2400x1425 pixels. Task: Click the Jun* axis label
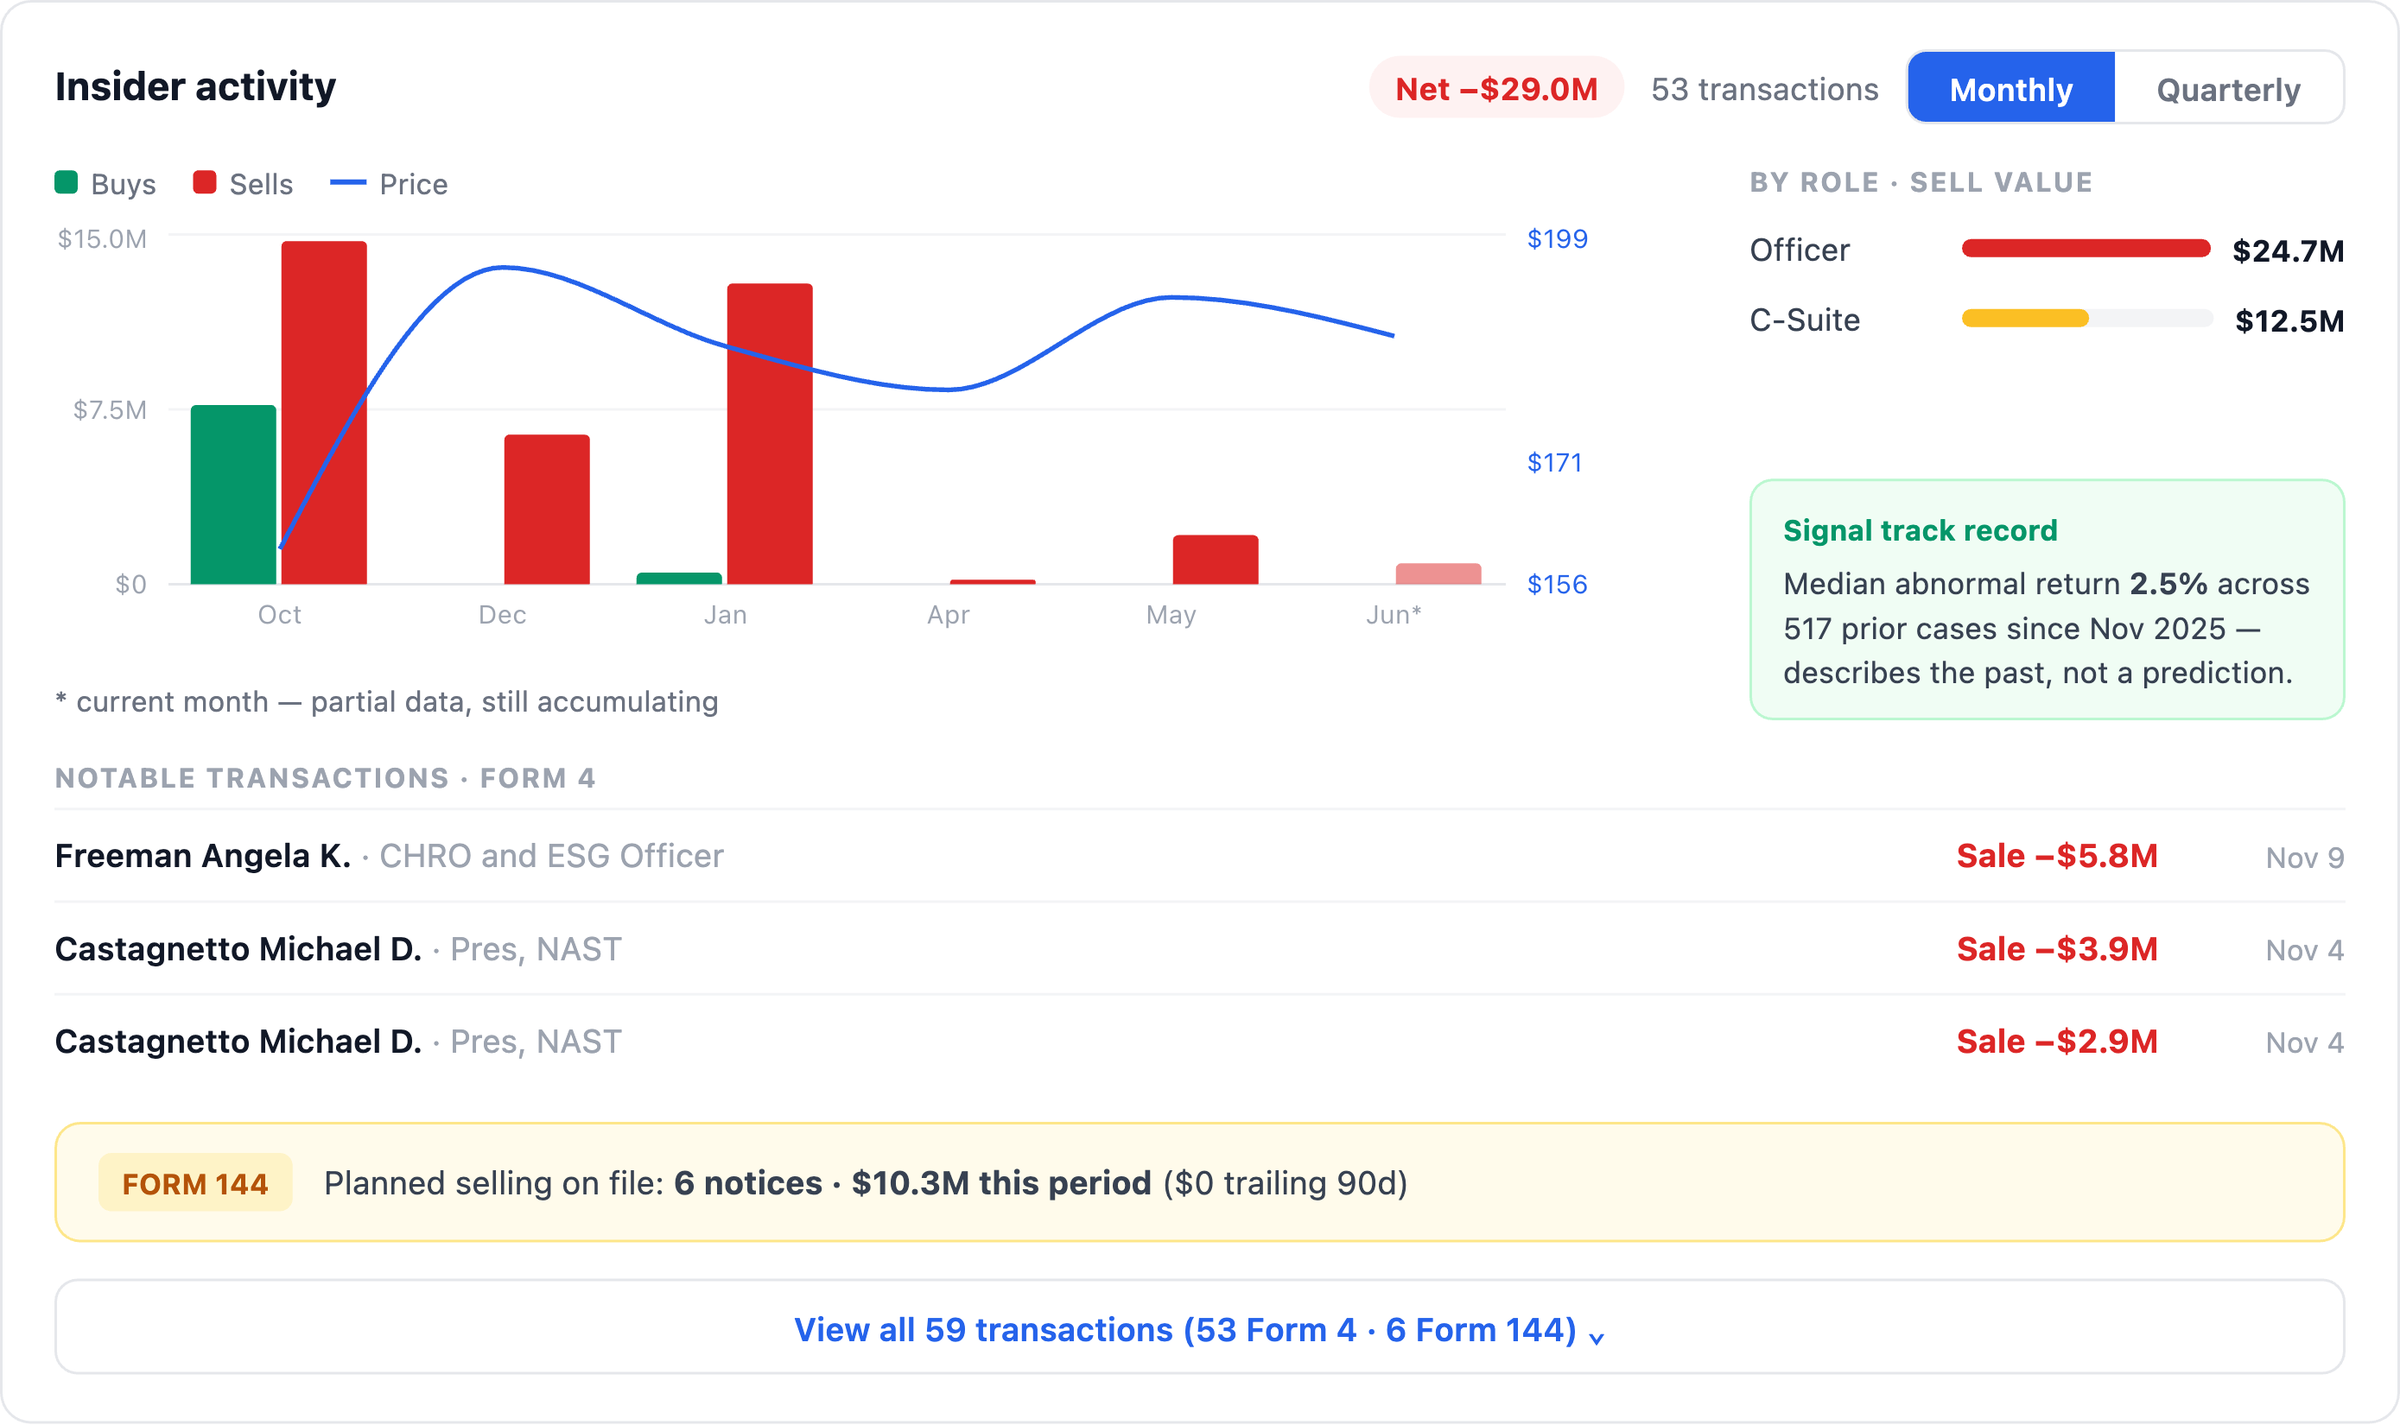tap(1394, 614)
